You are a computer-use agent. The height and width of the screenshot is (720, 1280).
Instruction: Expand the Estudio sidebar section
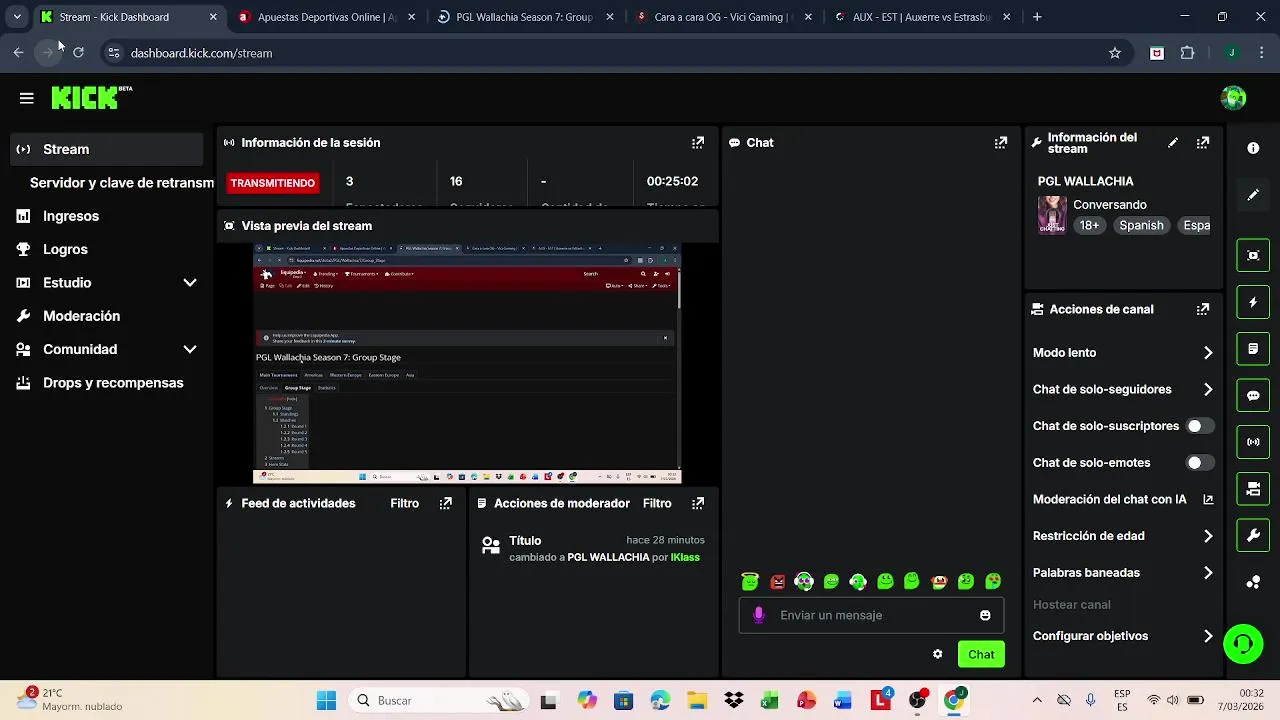pyautogui.click(x=190, y=283)
